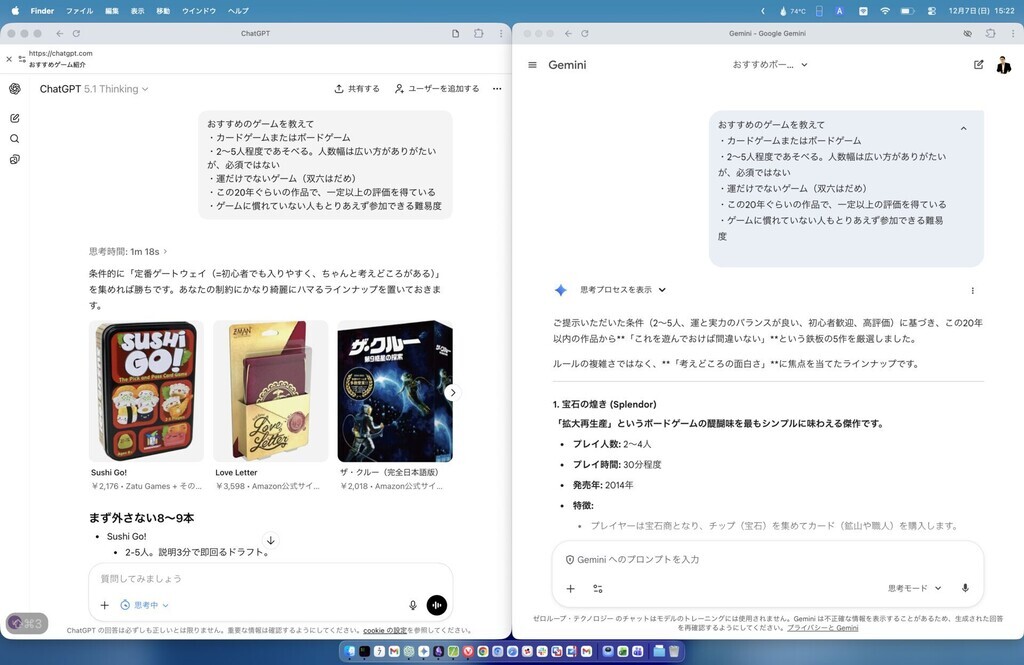
Task: Go back in the Gemini window
Action: coord(568,33)
